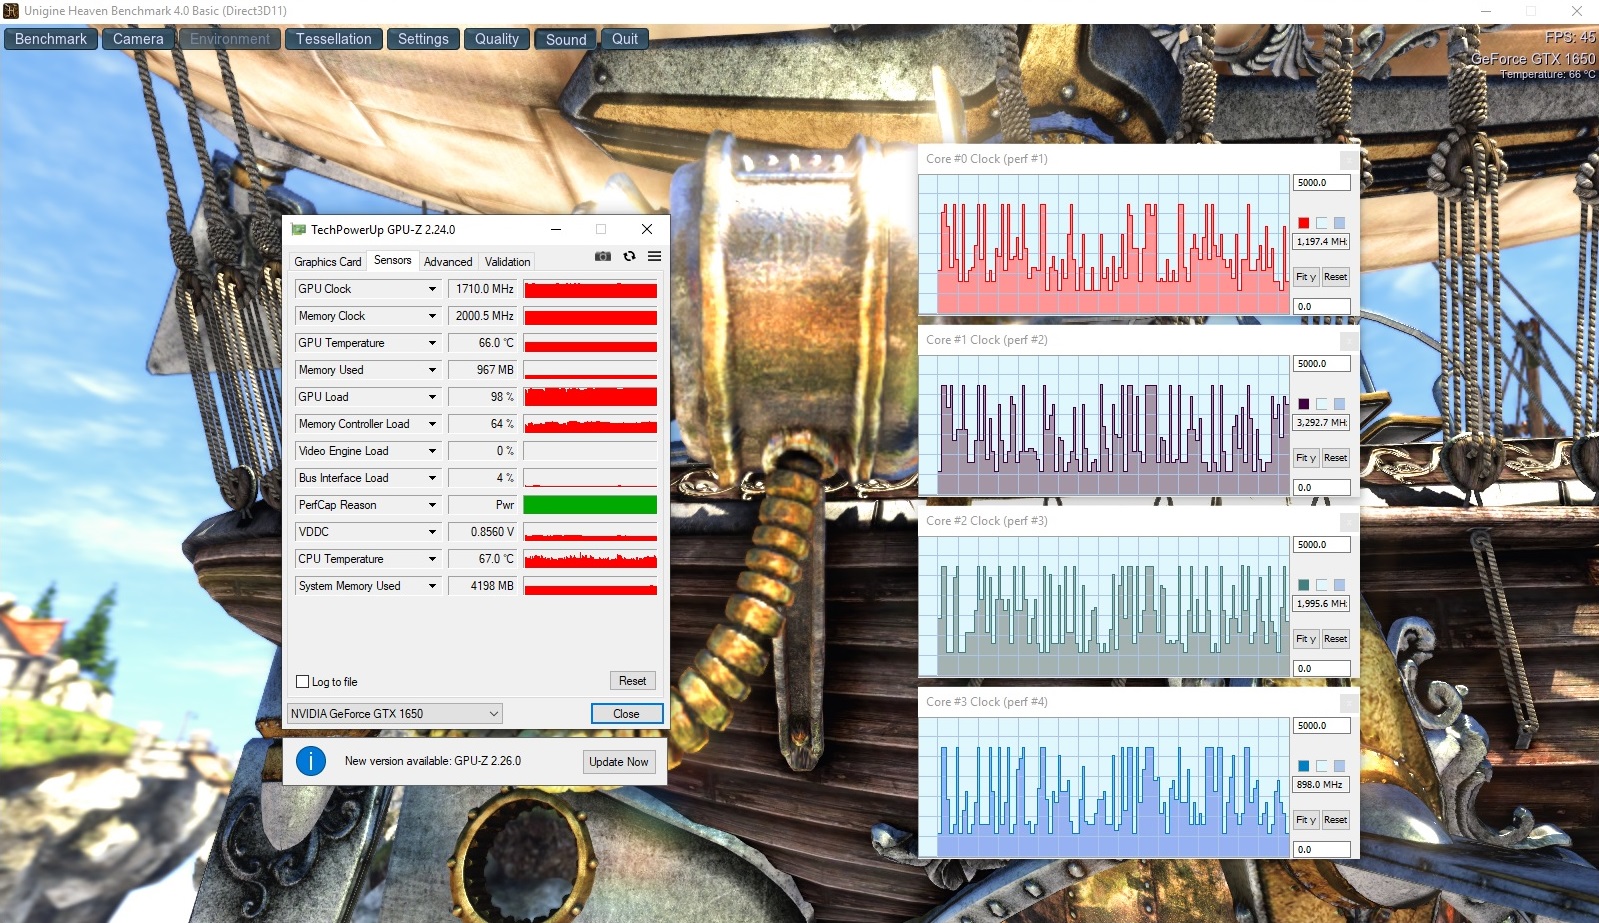Switch to the Graphics Card tab
Image resolution: width=1599 pixels, height=923 pixels.
point(328,262)
